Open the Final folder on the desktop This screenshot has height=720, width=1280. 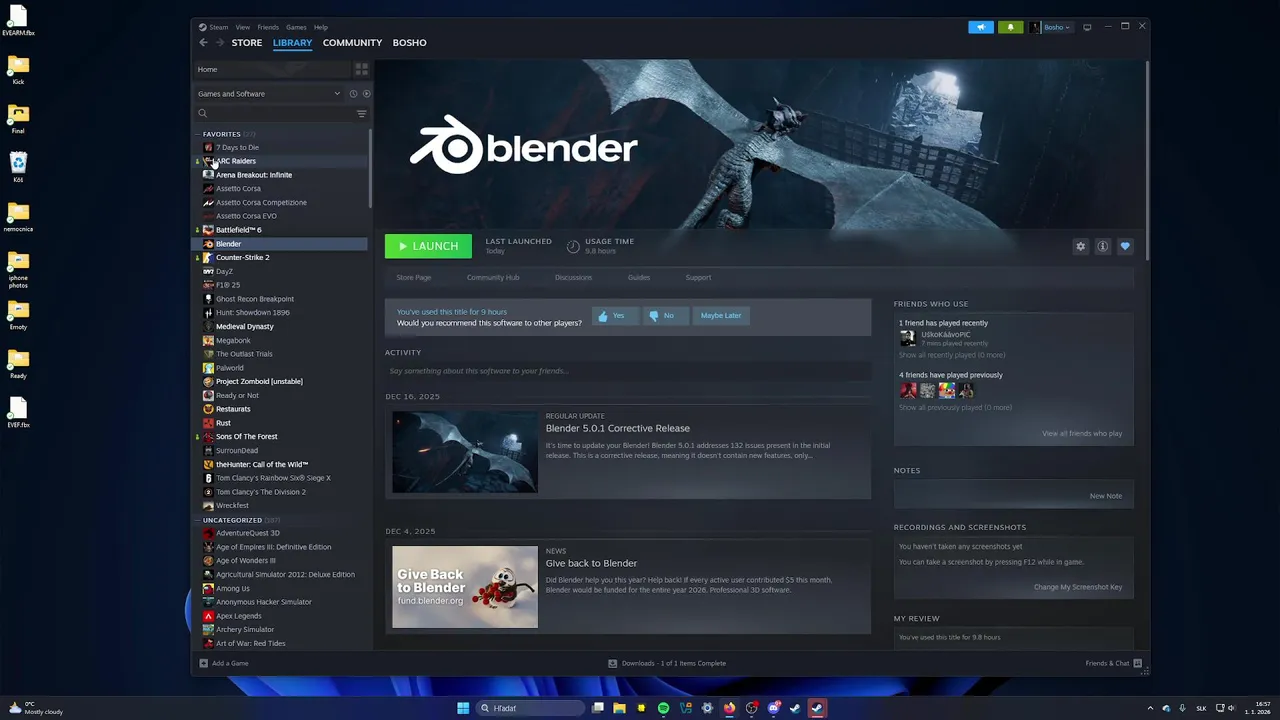[x=18, y=118]
